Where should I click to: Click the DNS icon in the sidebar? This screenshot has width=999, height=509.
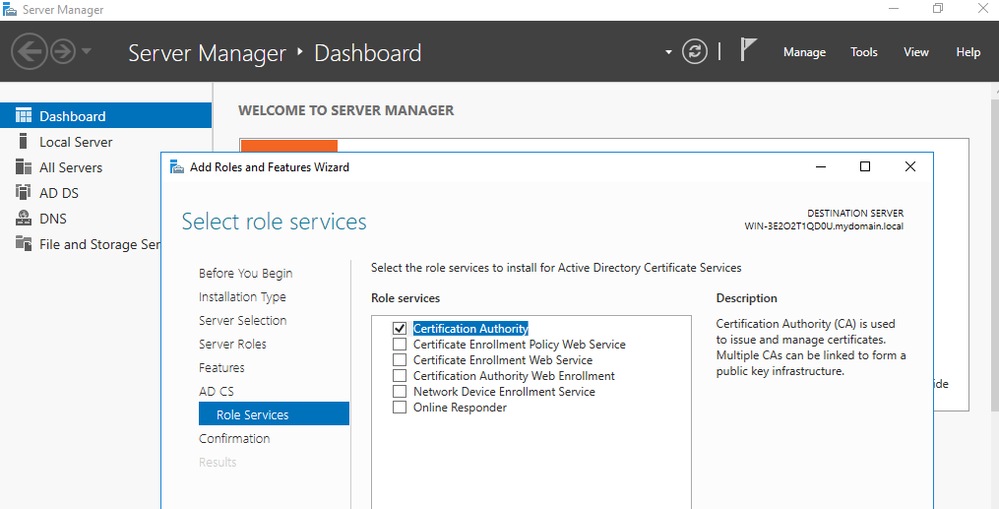24,218
